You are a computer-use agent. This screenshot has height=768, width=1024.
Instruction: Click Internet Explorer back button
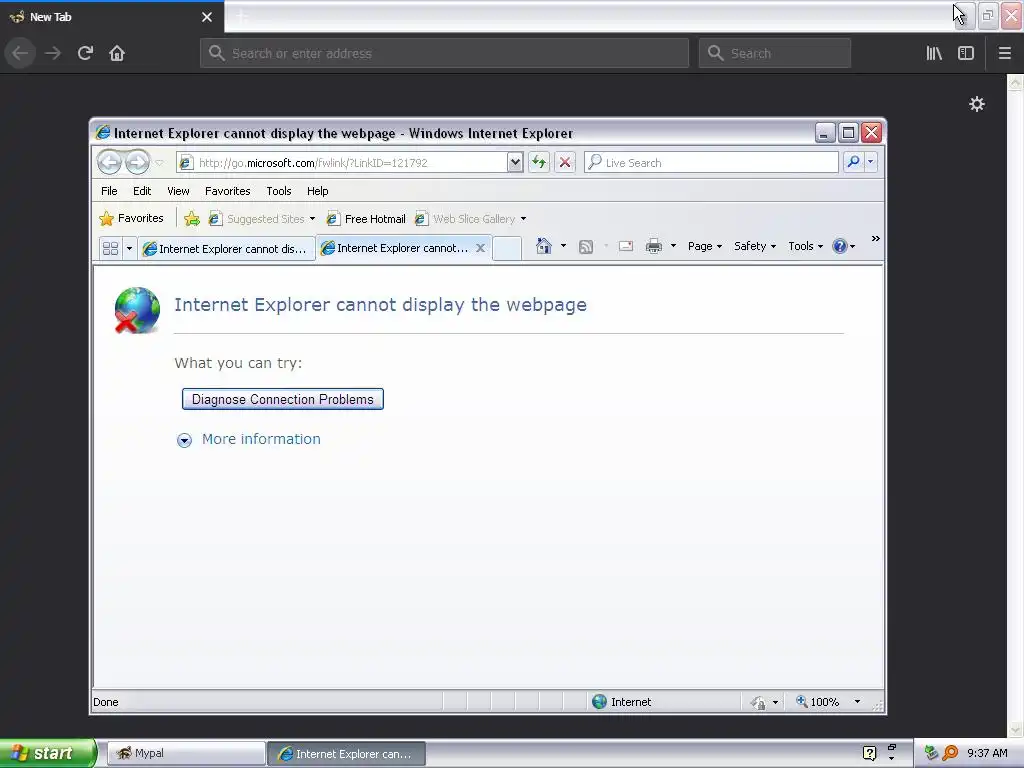point(109,162)
